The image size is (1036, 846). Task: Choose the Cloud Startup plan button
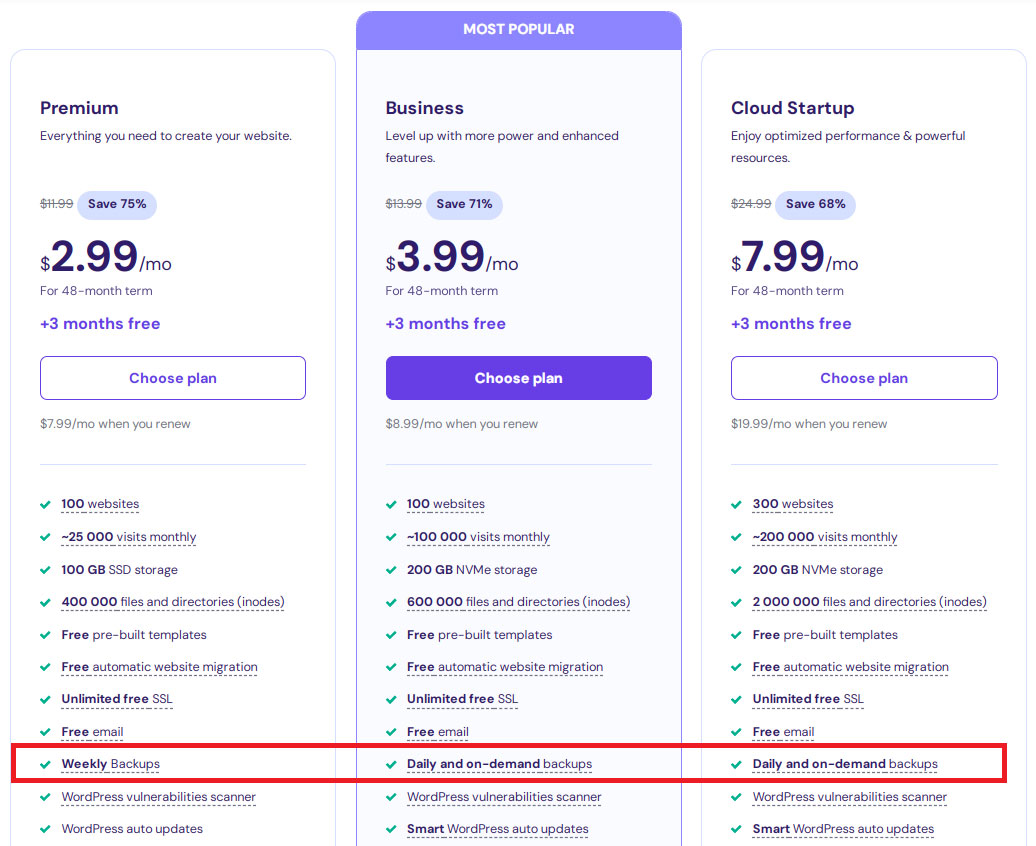click(864, 378)
